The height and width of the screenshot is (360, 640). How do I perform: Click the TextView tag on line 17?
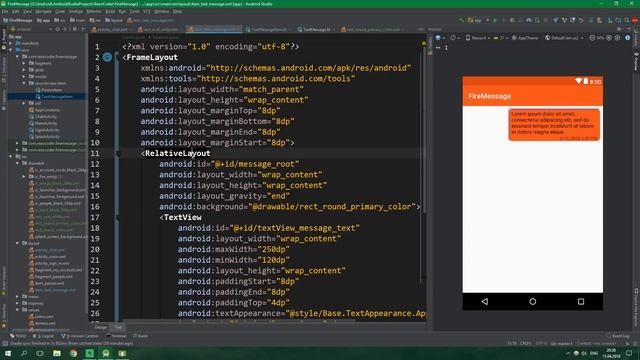(x=182, y=218)
